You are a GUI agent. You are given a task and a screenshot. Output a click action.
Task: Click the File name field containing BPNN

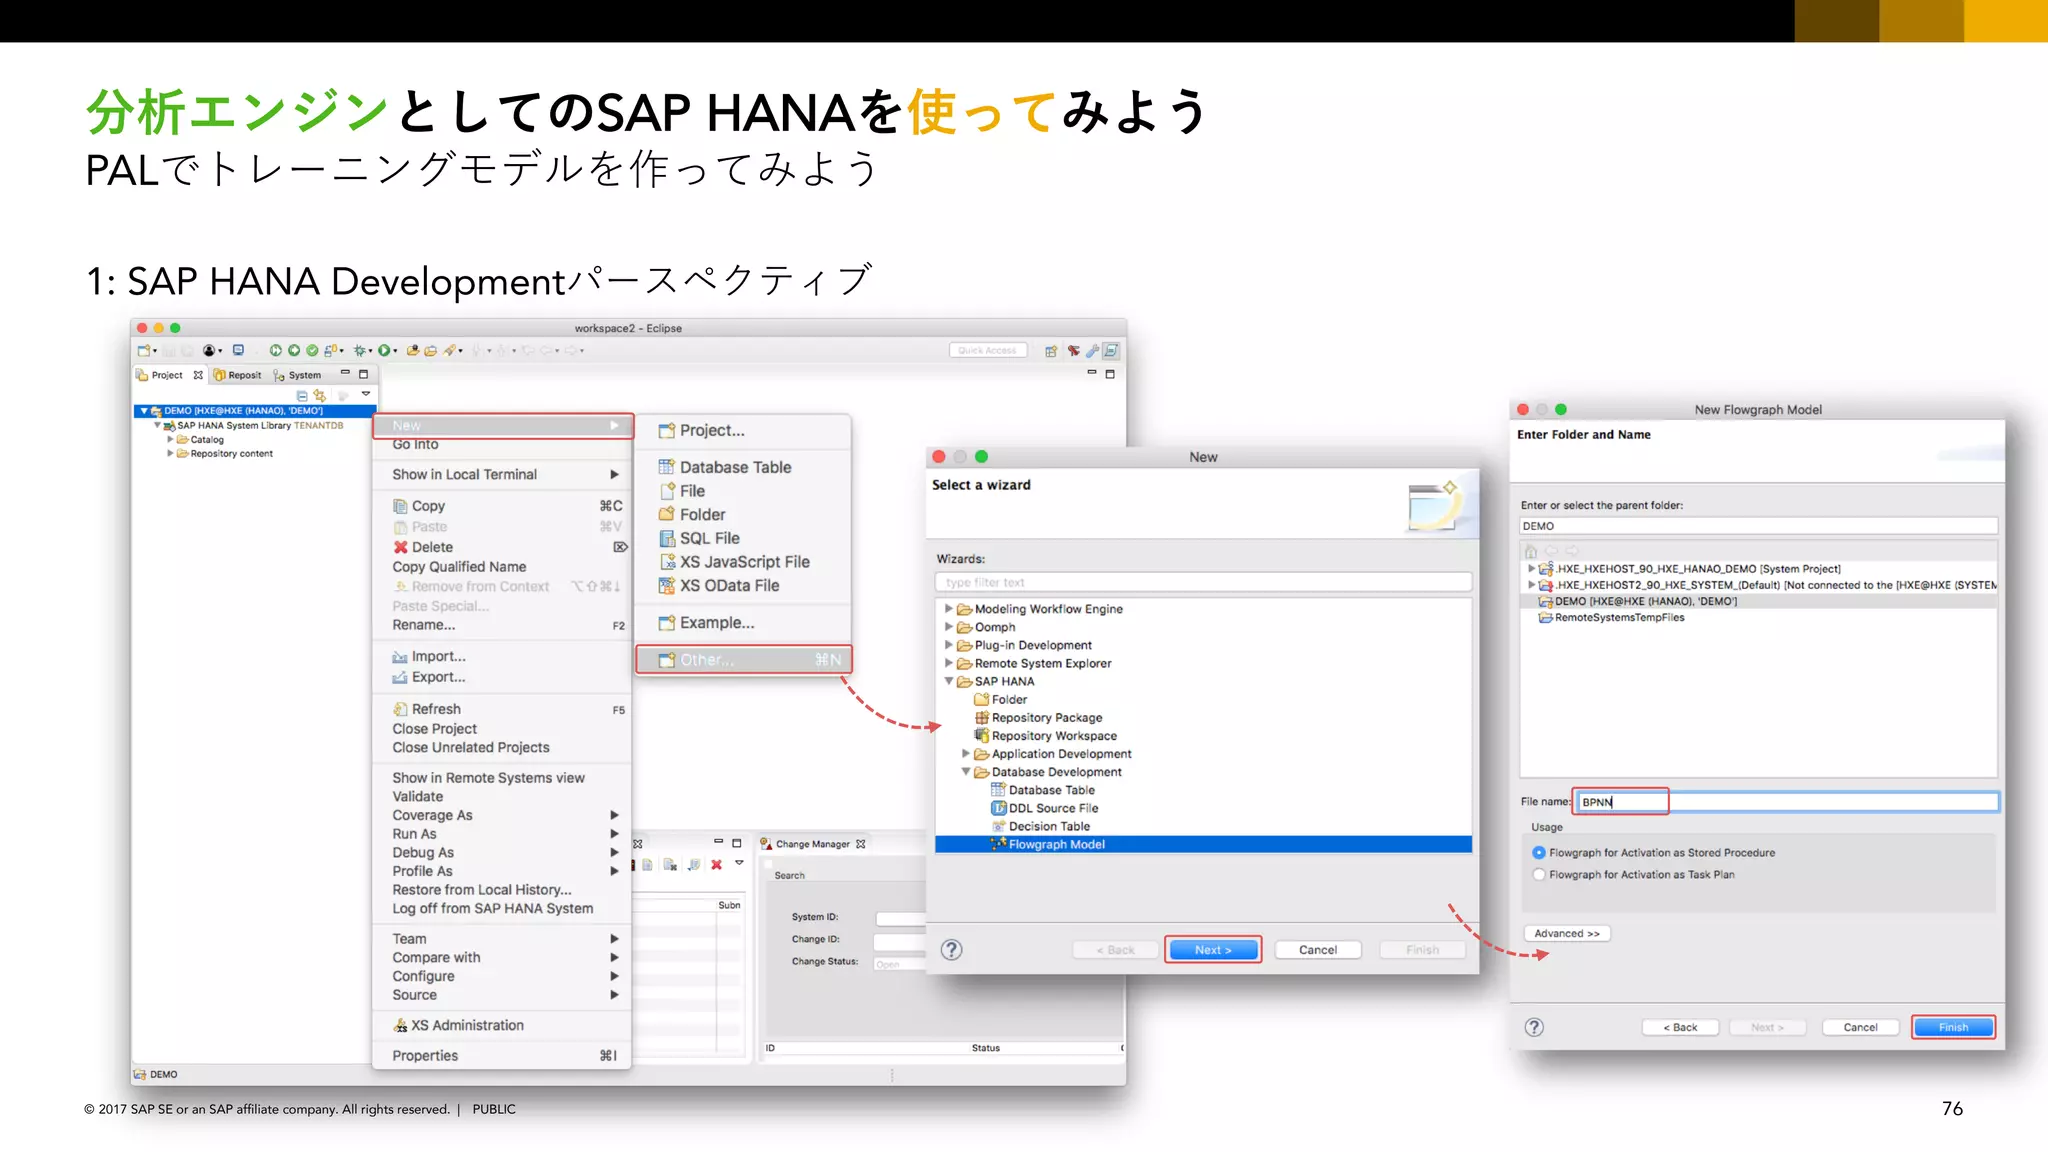pyautogui.click(x=1787, y=802)
